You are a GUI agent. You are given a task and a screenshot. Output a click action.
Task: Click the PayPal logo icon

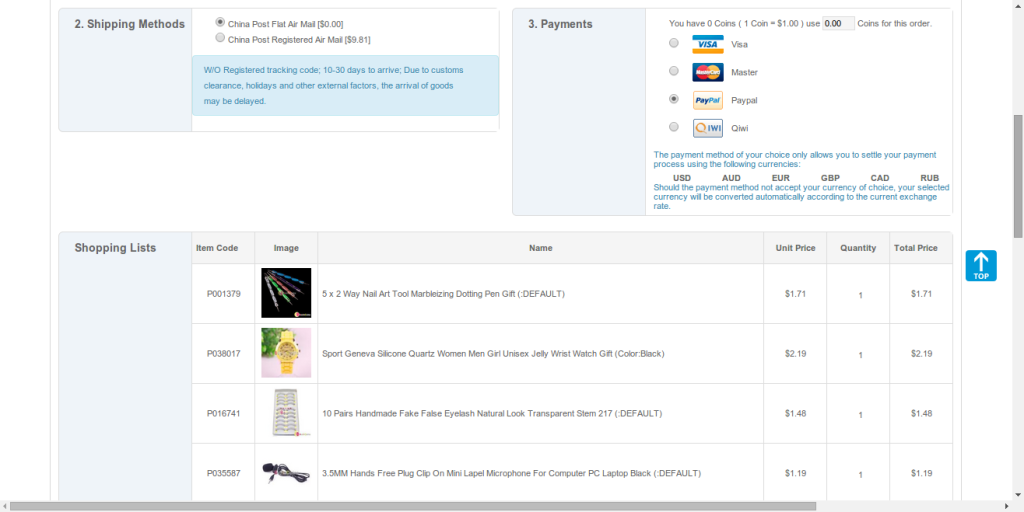(707, 100)
